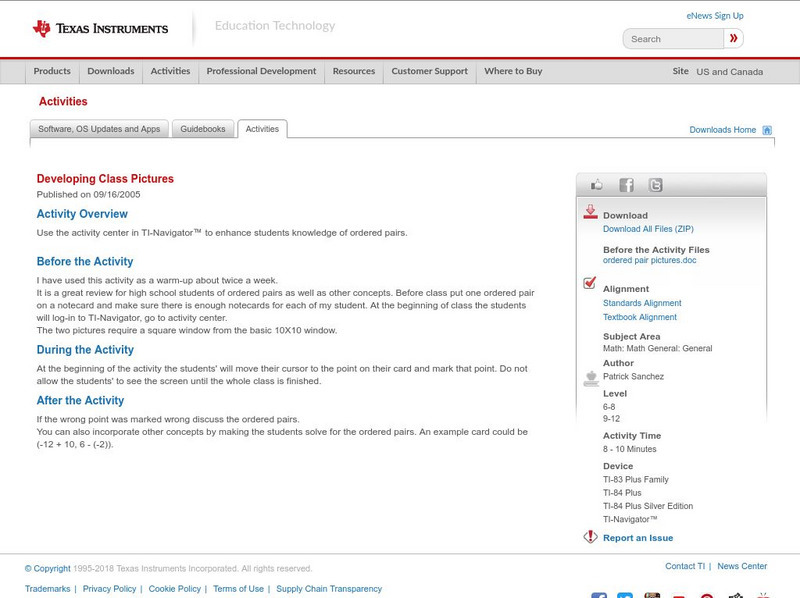
Task: Share the activity on Facebook
Action: (625, 184)
